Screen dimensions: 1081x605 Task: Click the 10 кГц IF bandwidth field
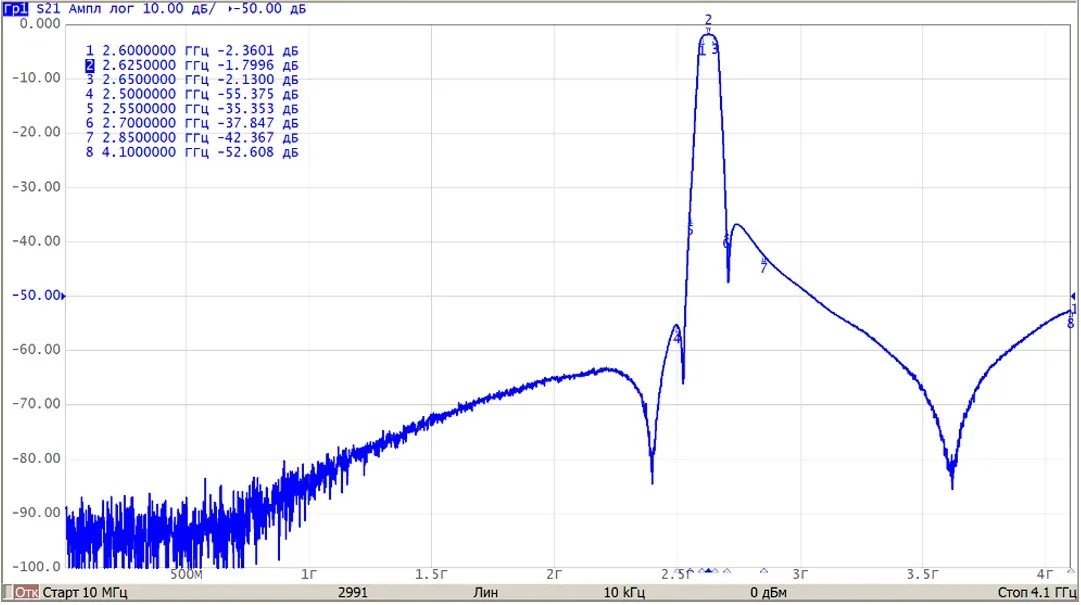[625, 592]
